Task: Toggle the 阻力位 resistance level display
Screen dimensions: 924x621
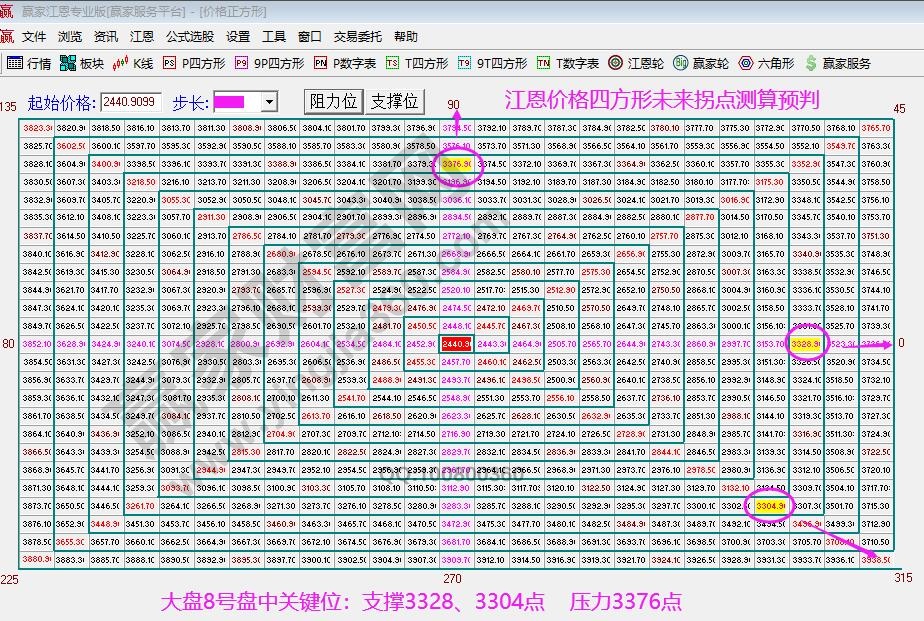Action: coord(334,102)
